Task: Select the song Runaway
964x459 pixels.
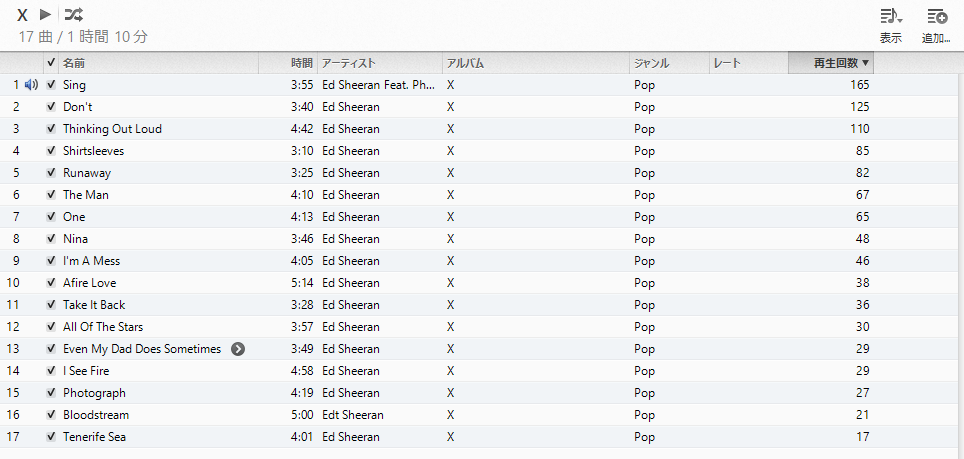Action: [x=87, y=173]
